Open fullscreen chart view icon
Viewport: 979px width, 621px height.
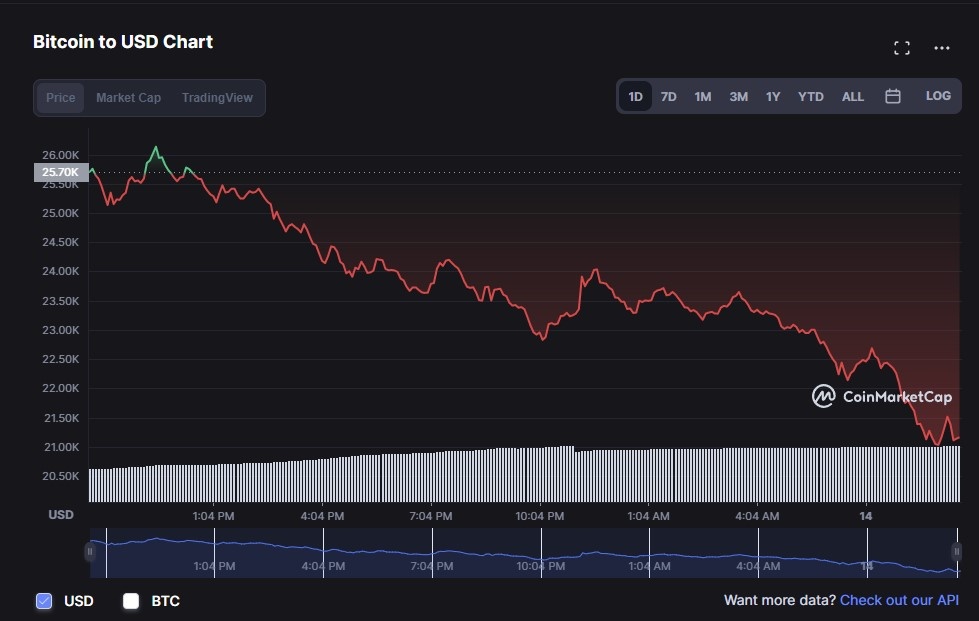(x=901, y=48)
